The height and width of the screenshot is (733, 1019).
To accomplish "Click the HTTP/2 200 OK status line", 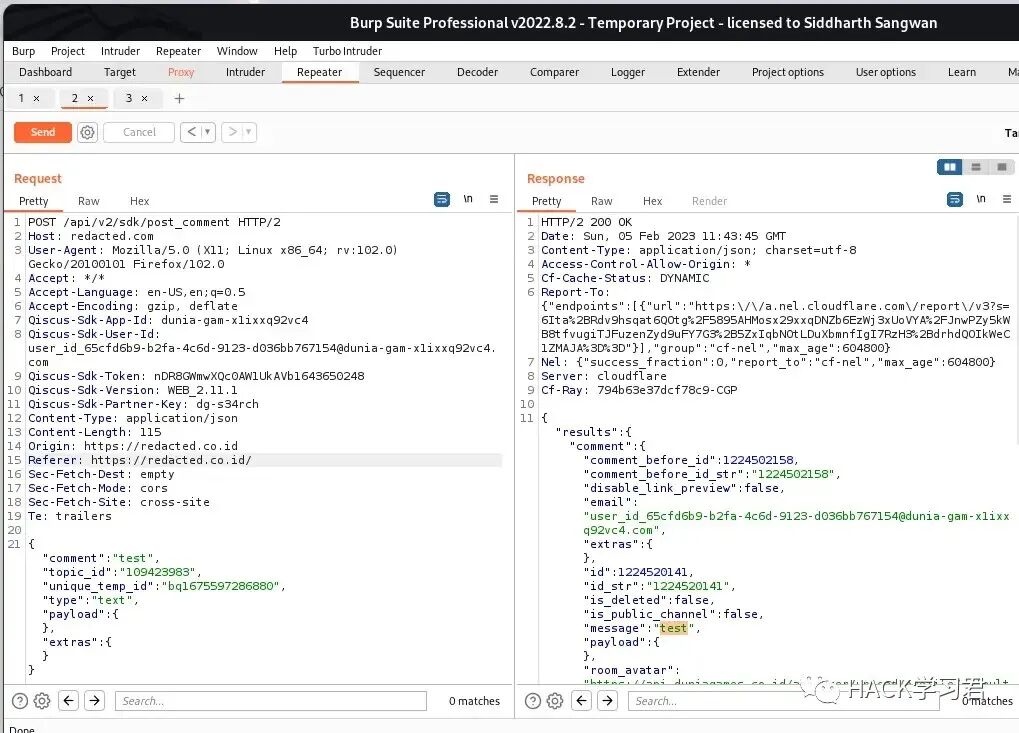I will pos(586,222).
